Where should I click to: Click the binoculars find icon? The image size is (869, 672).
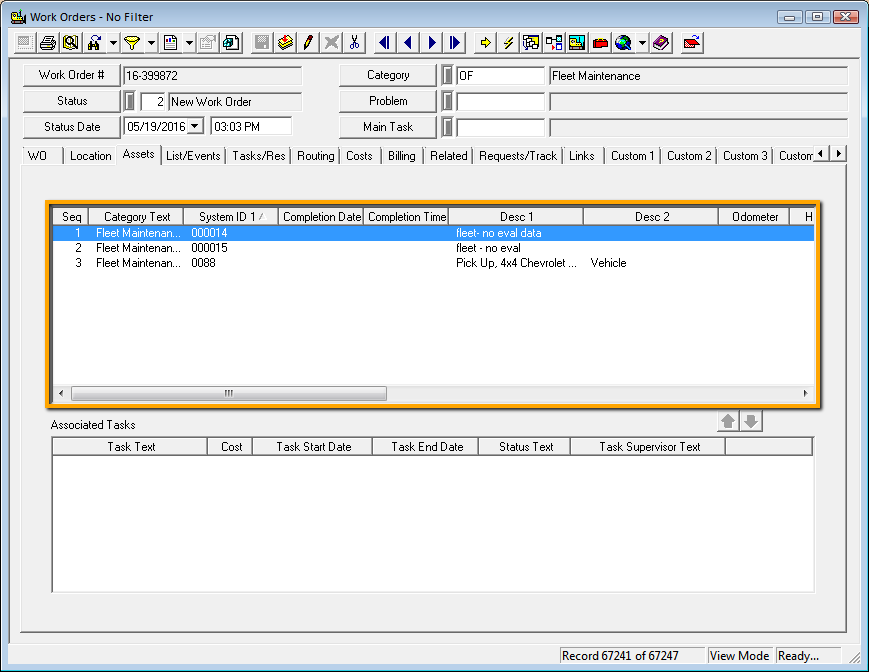(x=94, y=43)
